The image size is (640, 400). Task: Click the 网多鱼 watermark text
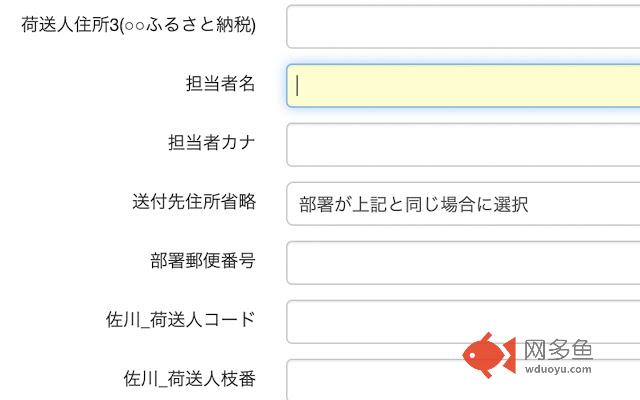click(x=558, y=349)
